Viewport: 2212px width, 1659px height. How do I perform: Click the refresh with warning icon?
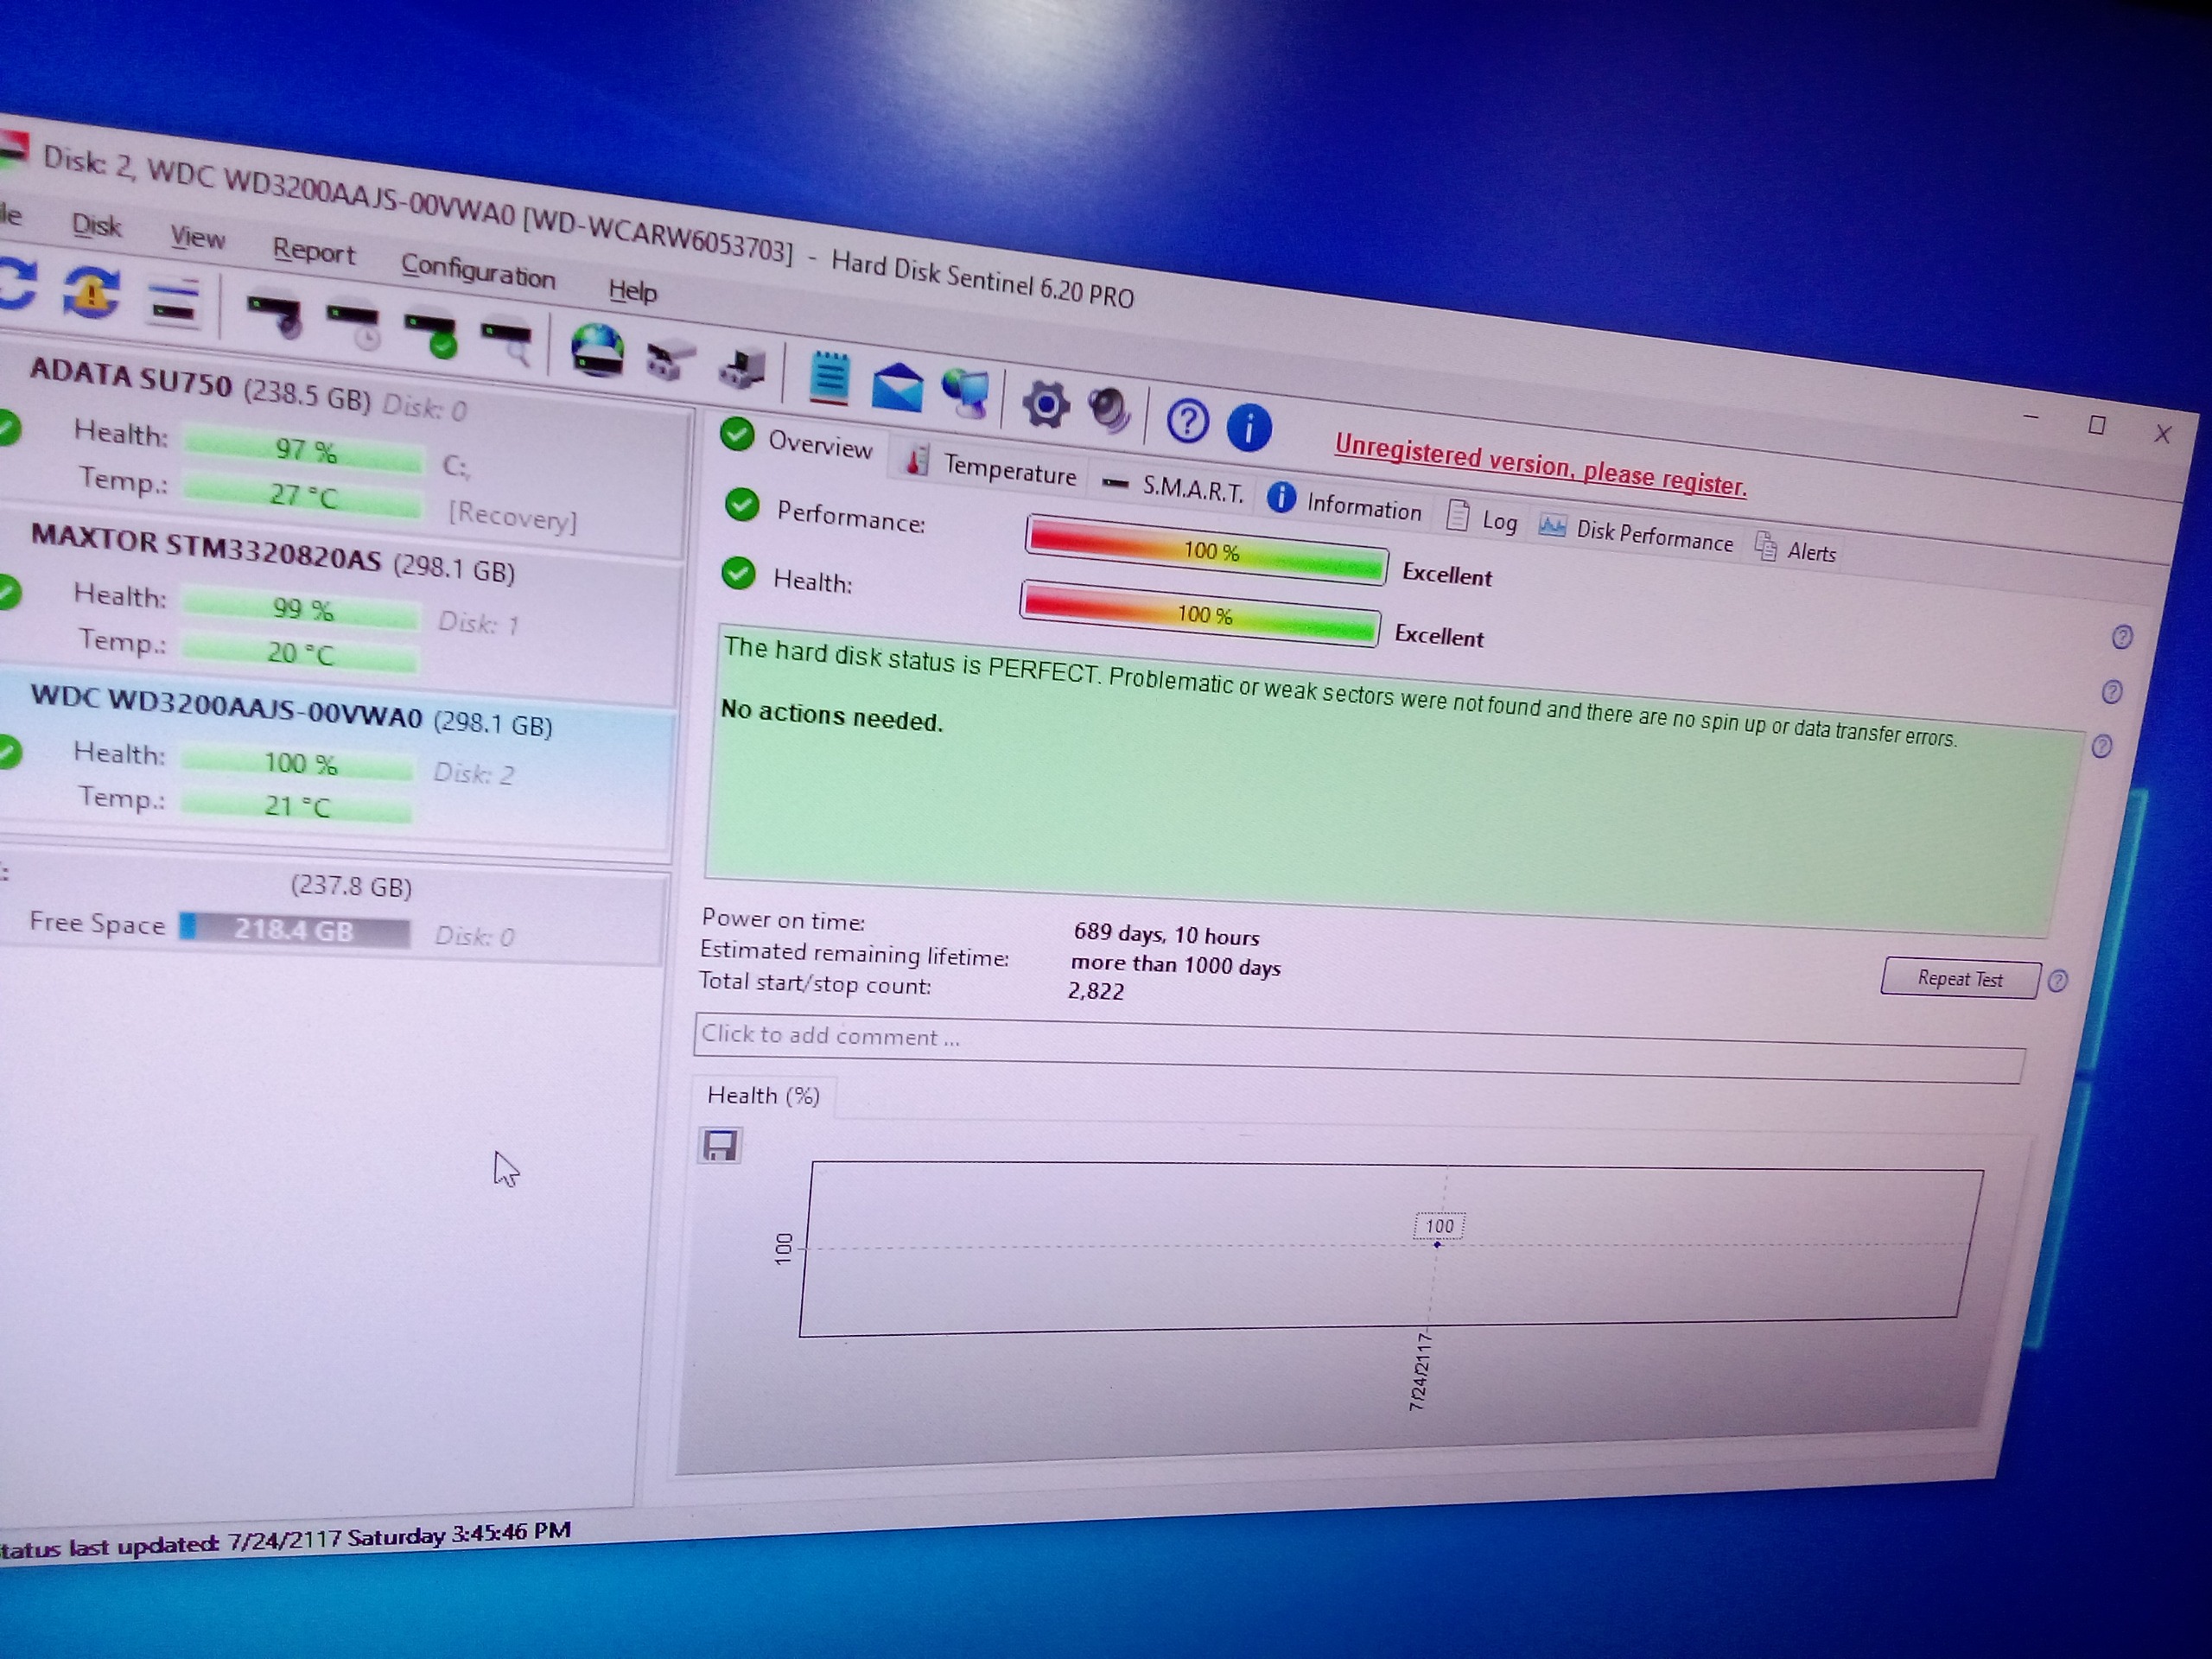point(91,293)
